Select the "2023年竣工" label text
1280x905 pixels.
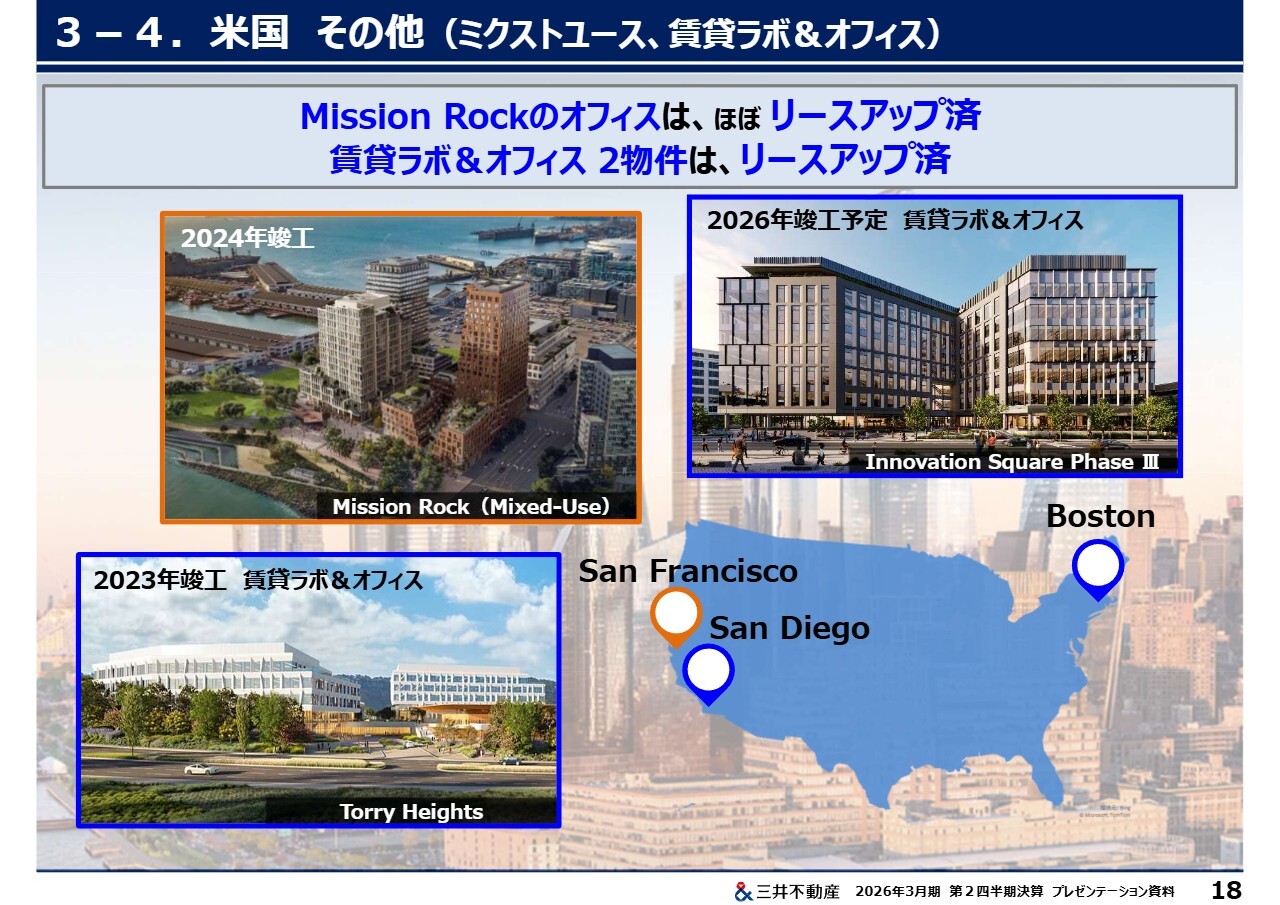point(160,581)
